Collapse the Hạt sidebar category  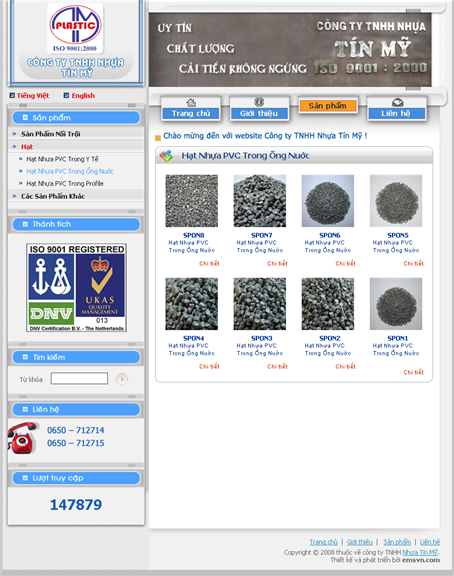pyautogui.click(x=27, y=147)
